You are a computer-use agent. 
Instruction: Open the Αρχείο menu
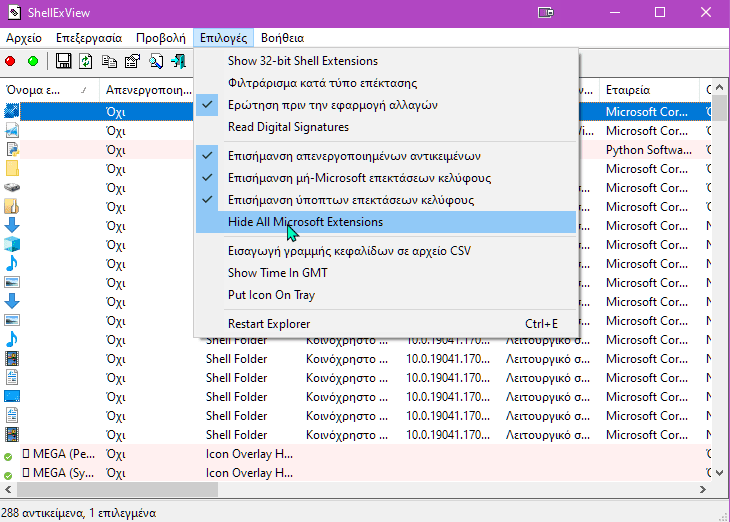point(24,38)
